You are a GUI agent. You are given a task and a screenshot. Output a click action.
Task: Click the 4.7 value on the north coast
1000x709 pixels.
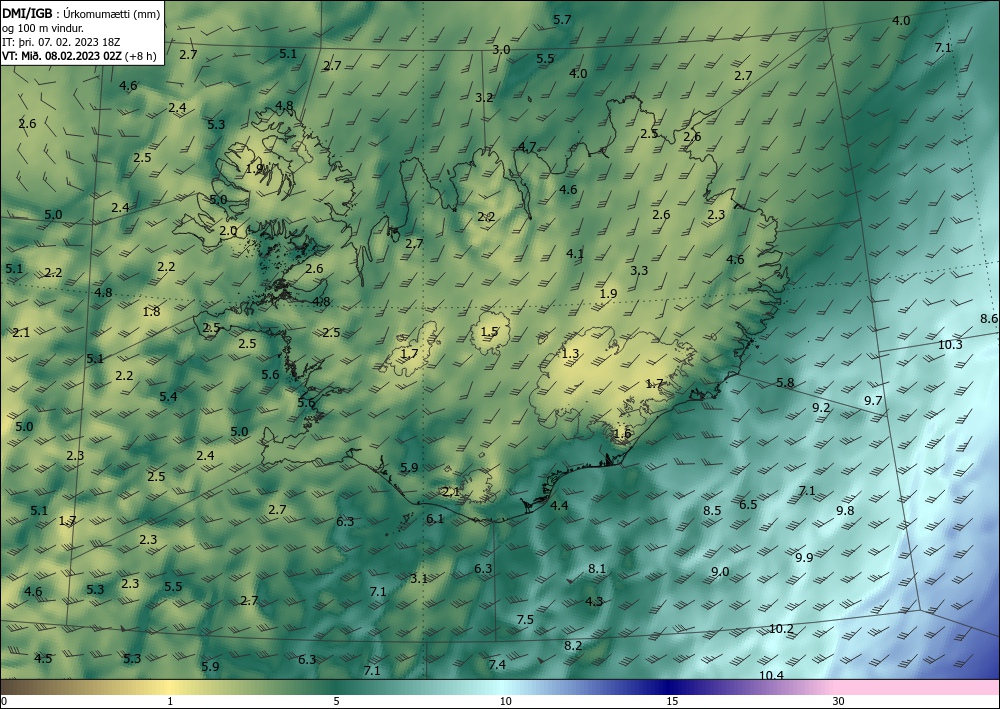pyautogui.click(x=527, y=147)
